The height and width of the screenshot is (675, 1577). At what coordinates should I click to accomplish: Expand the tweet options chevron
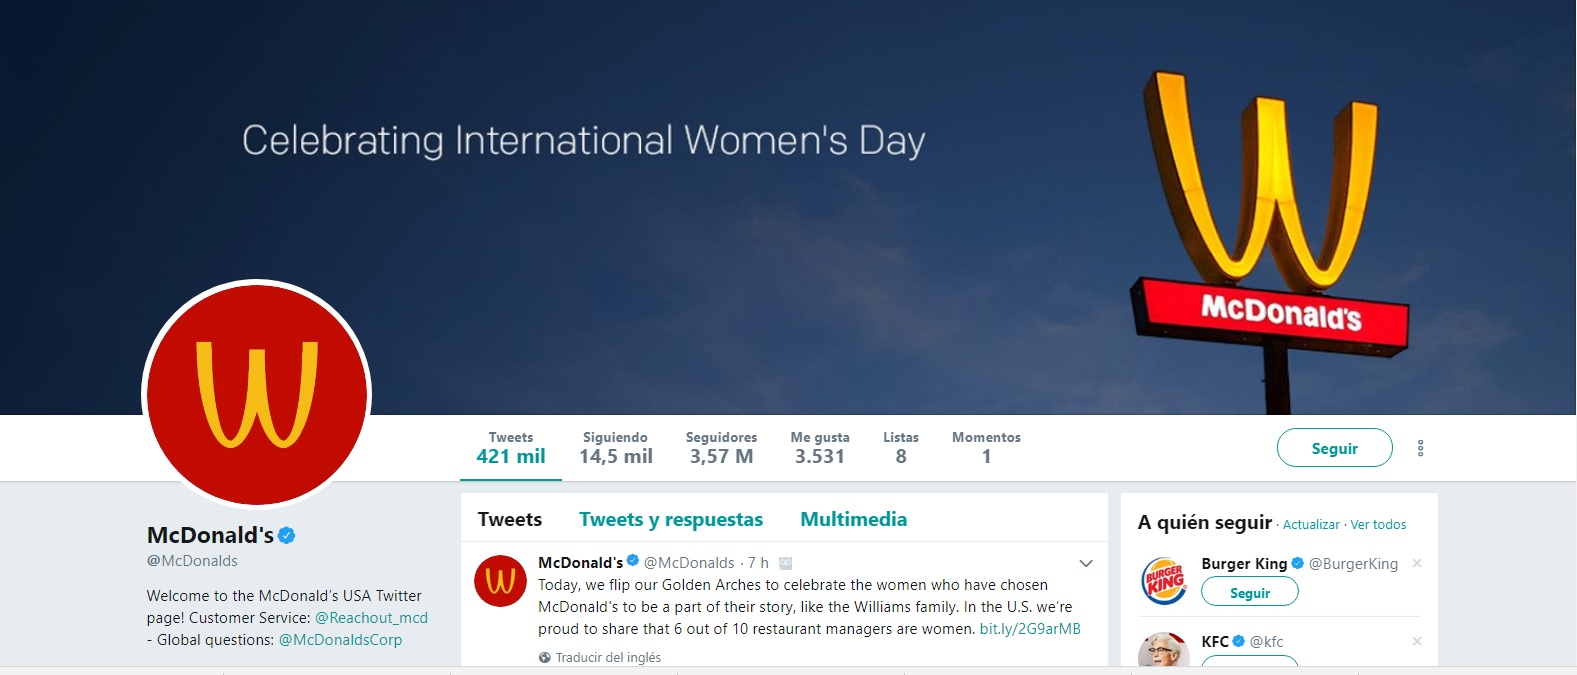(1086, 564)
